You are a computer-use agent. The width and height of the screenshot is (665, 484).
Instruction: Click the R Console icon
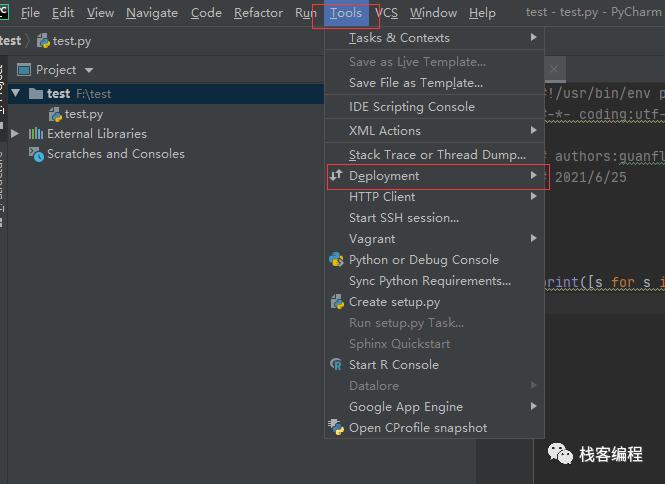coord(336,364)
